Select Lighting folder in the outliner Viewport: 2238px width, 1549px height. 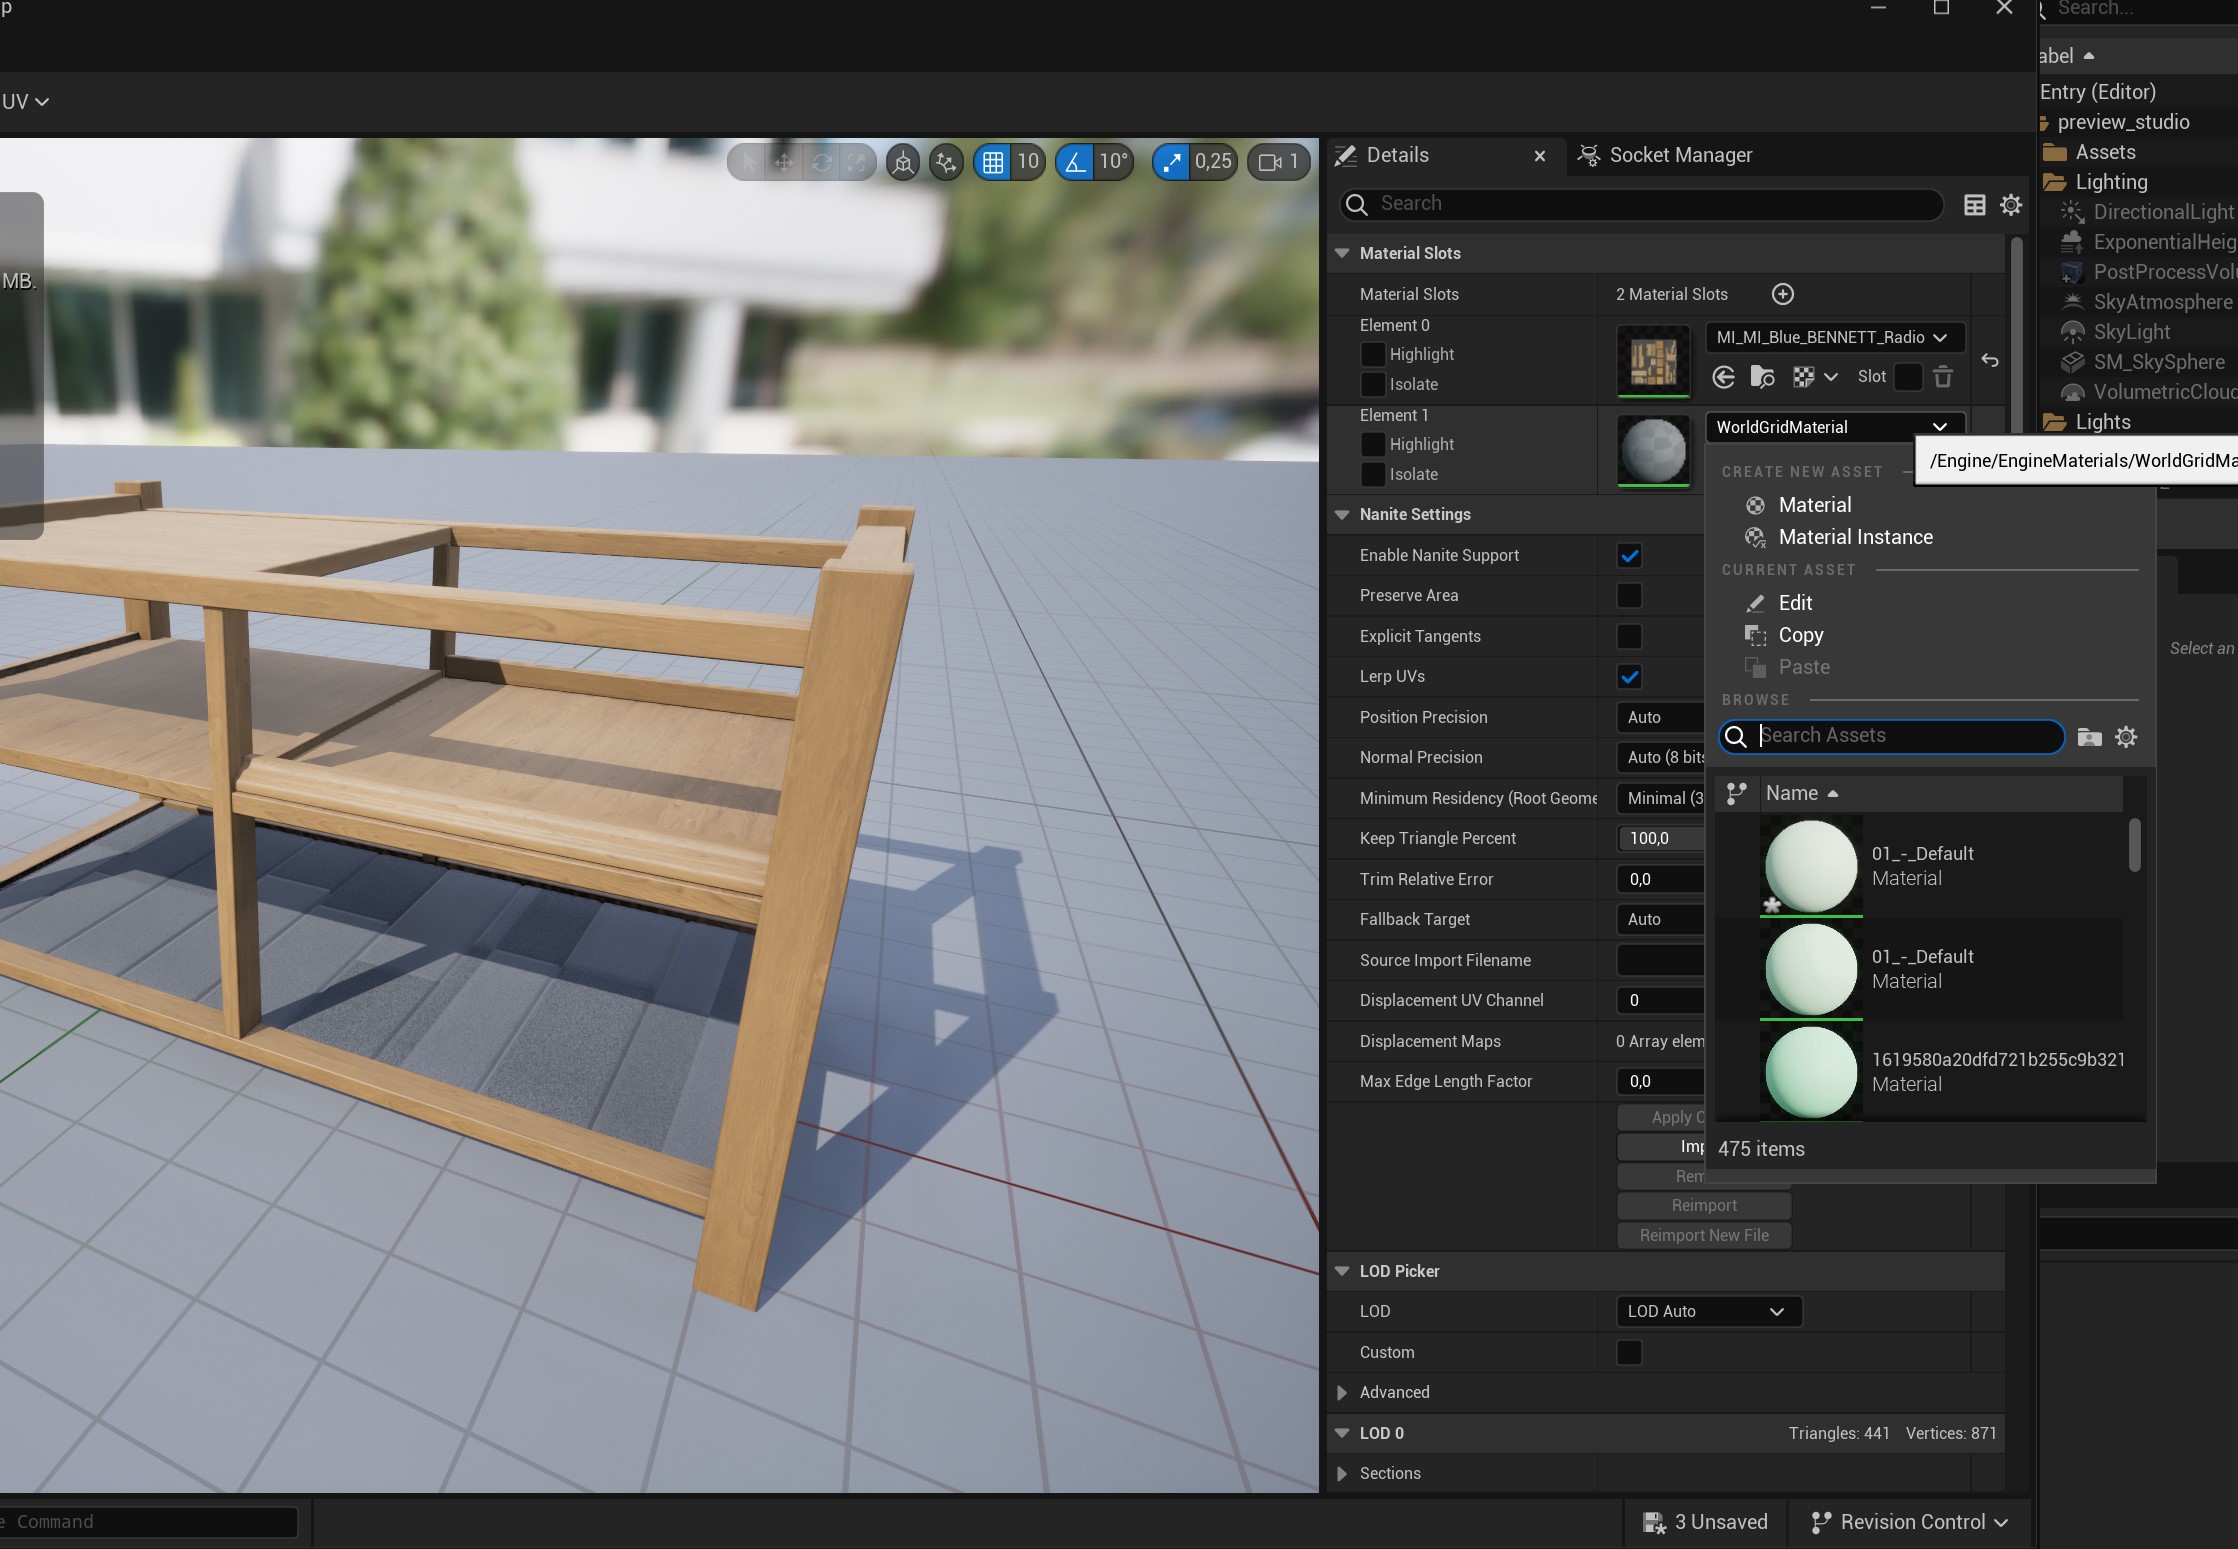point(2110,182)
